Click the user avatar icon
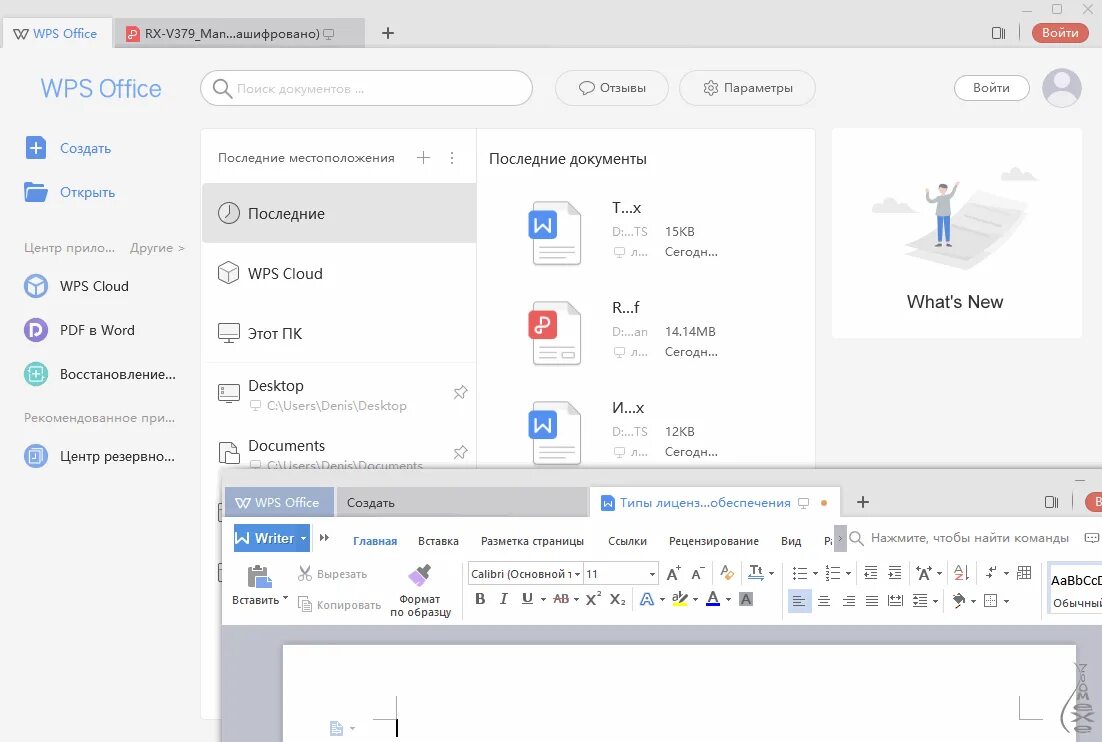1102x742 pixels. 1061,88
